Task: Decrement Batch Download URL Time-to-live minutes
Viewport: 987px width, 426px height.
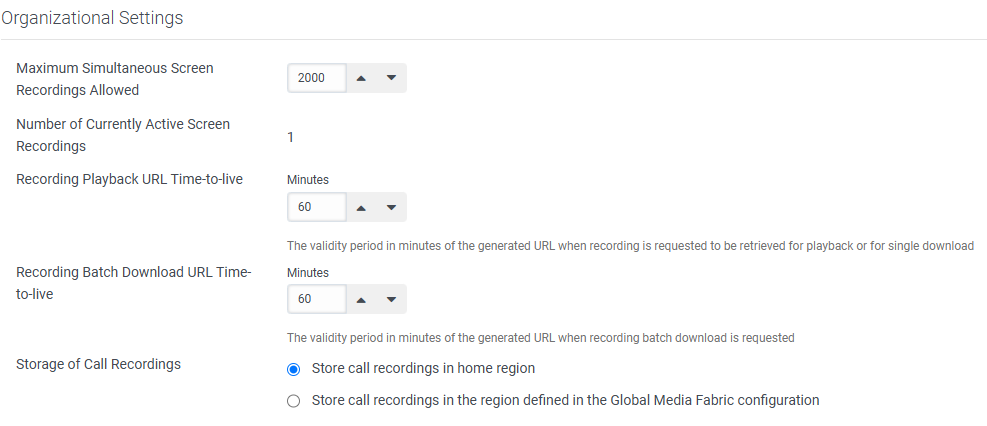Action: [391, 299]
